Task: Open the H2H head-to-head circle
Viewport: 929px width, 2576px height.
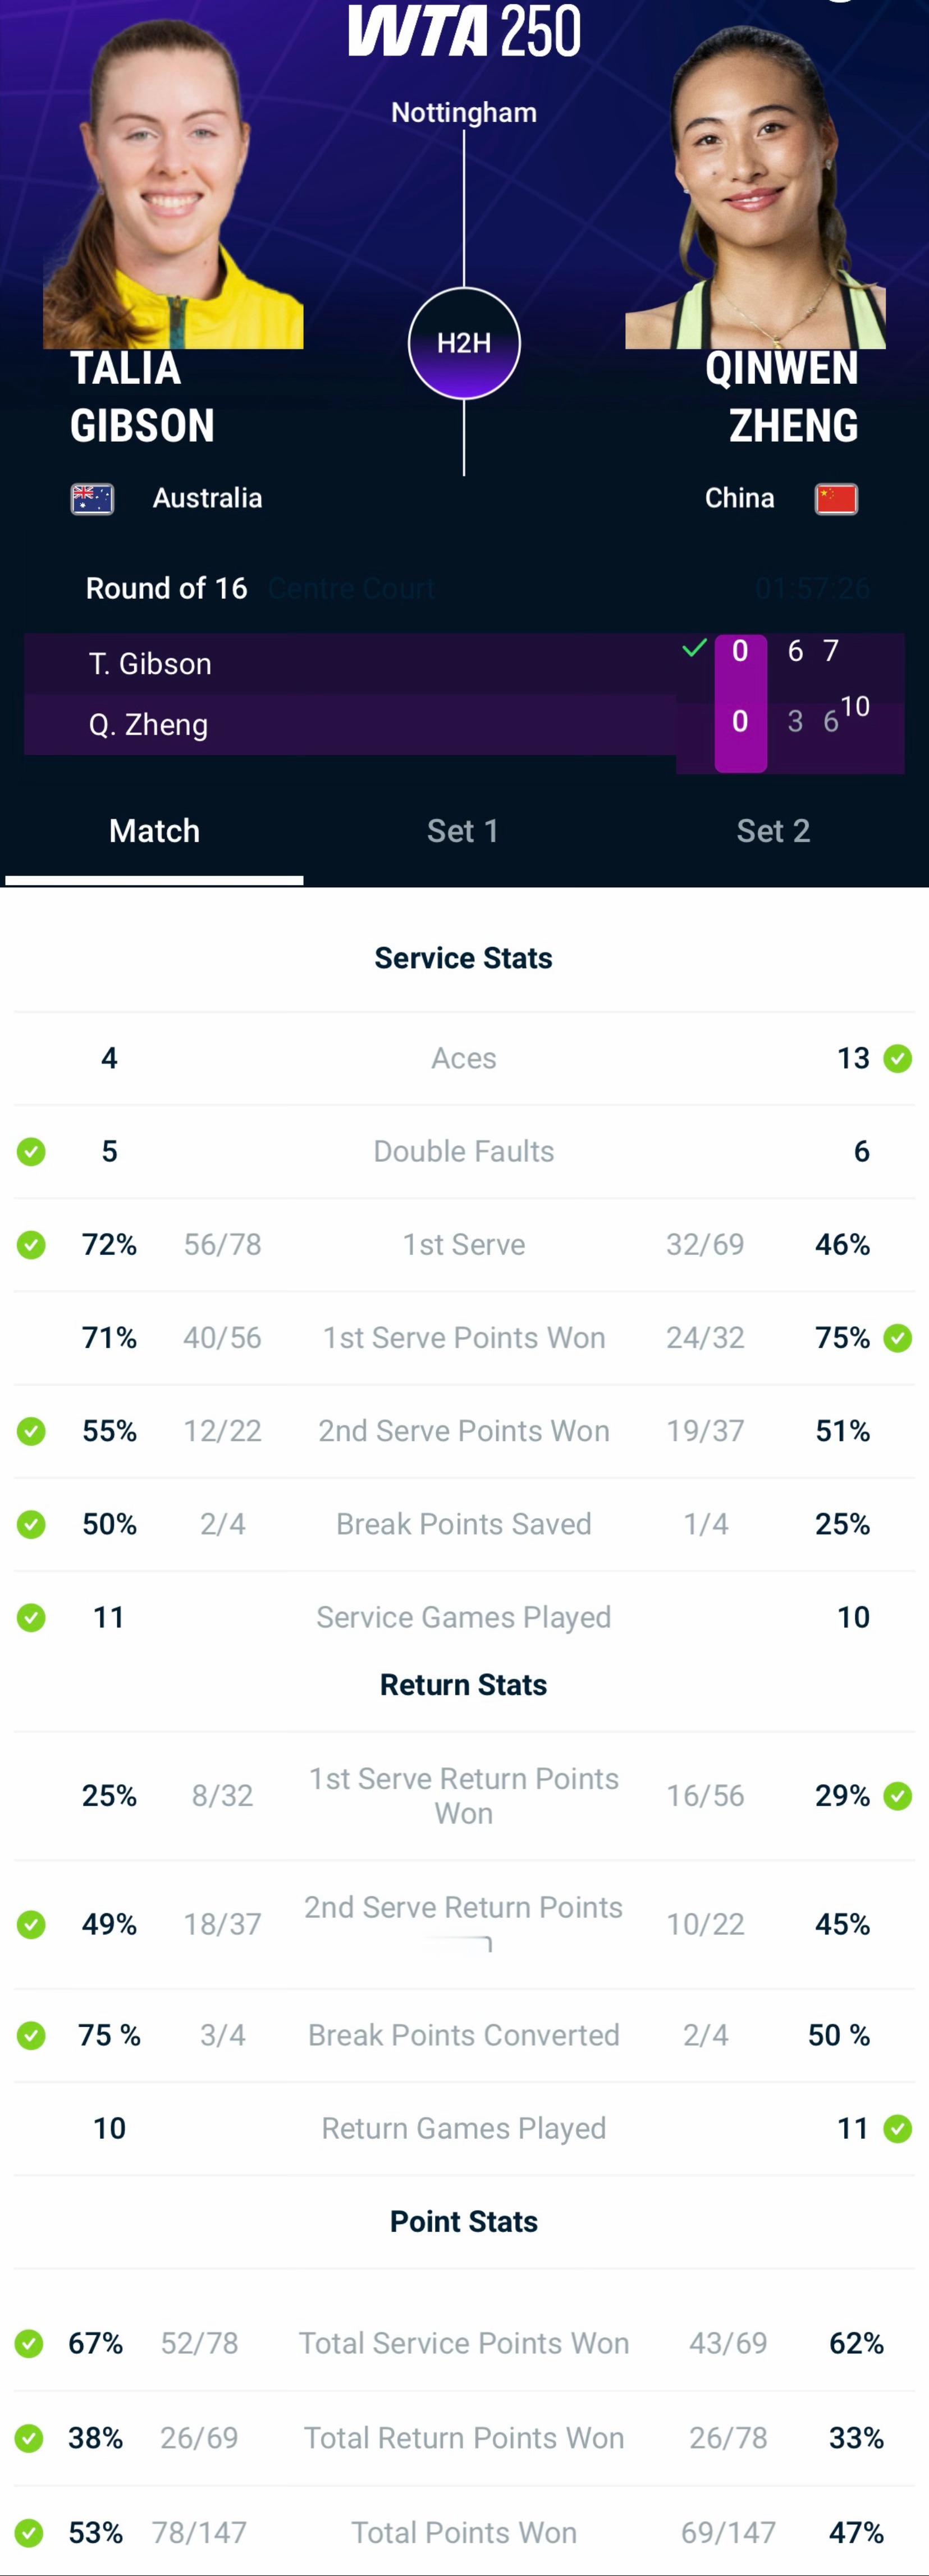Action: tap(464, 343)
